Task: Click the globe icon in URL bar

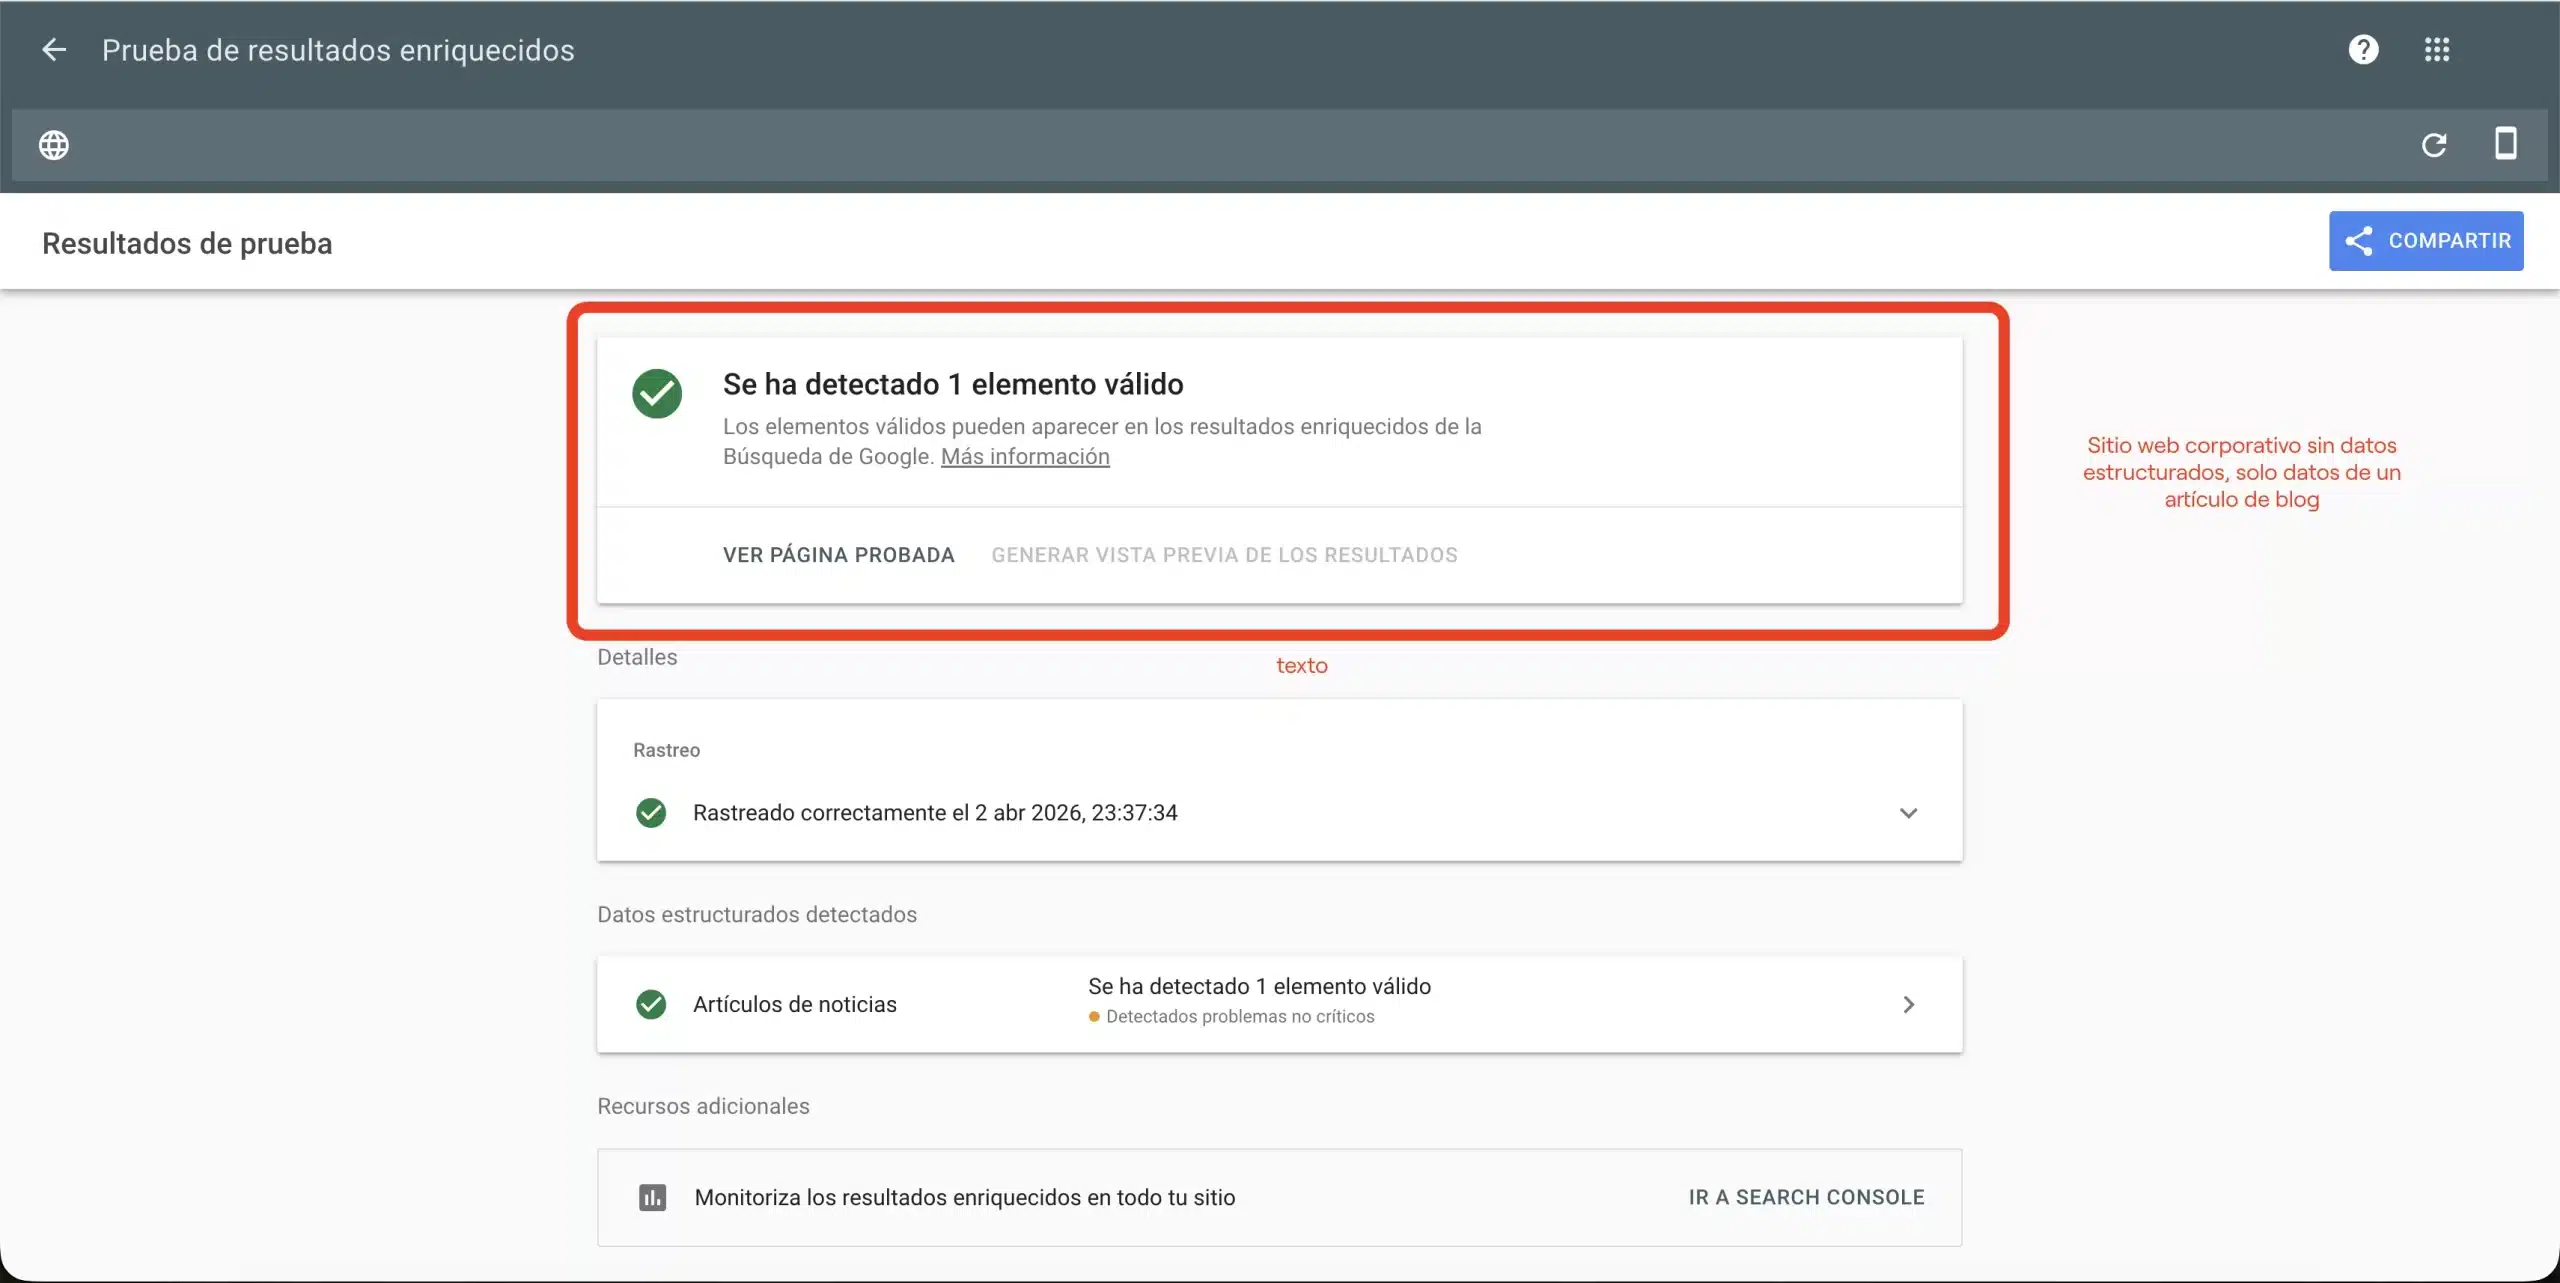Action: 54,146
